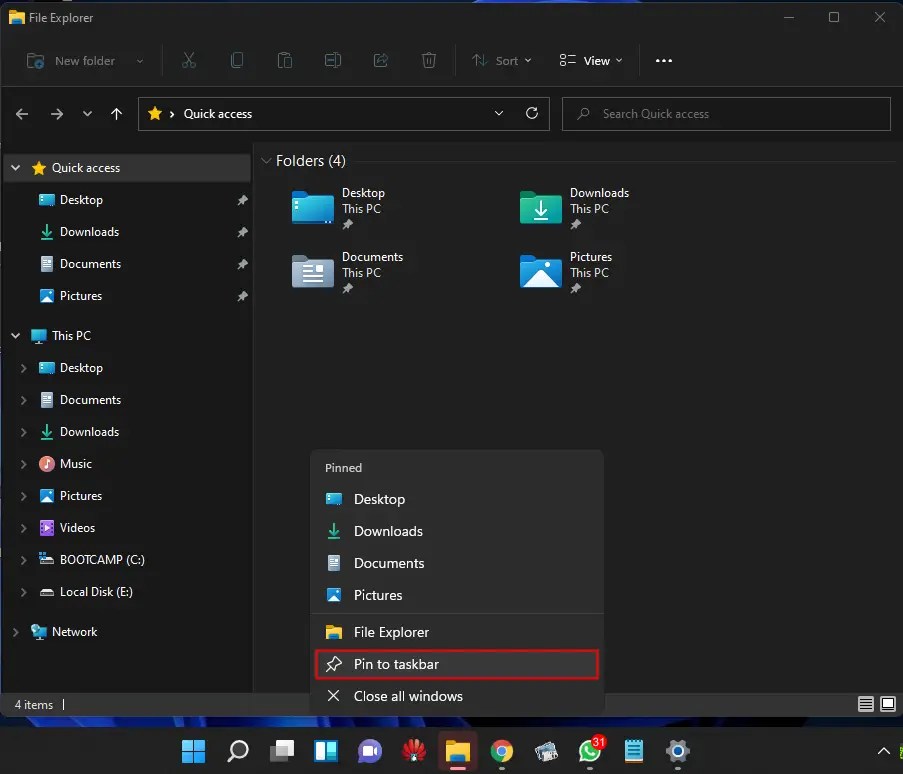
Task: Select the Cut icon in the toolbar
Action: [x=189, y=60]
